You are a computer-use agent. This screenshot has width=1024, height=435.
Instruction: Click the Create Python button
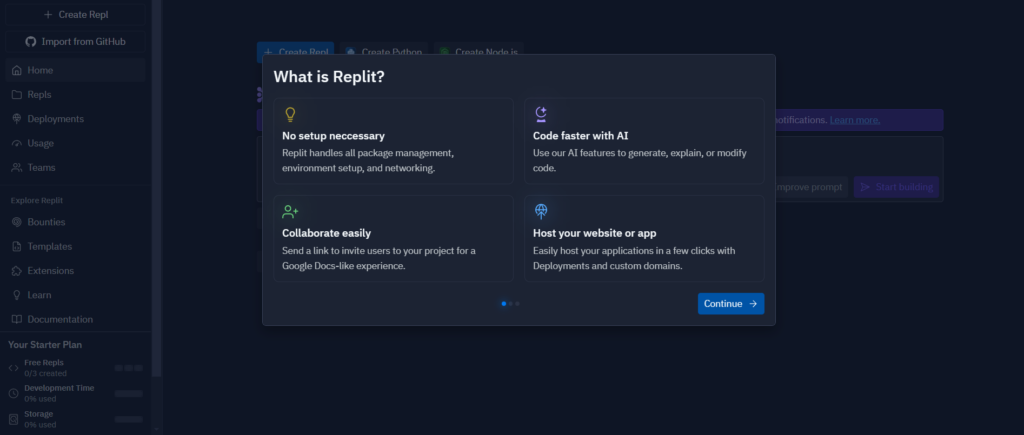(x=384, y=50)
